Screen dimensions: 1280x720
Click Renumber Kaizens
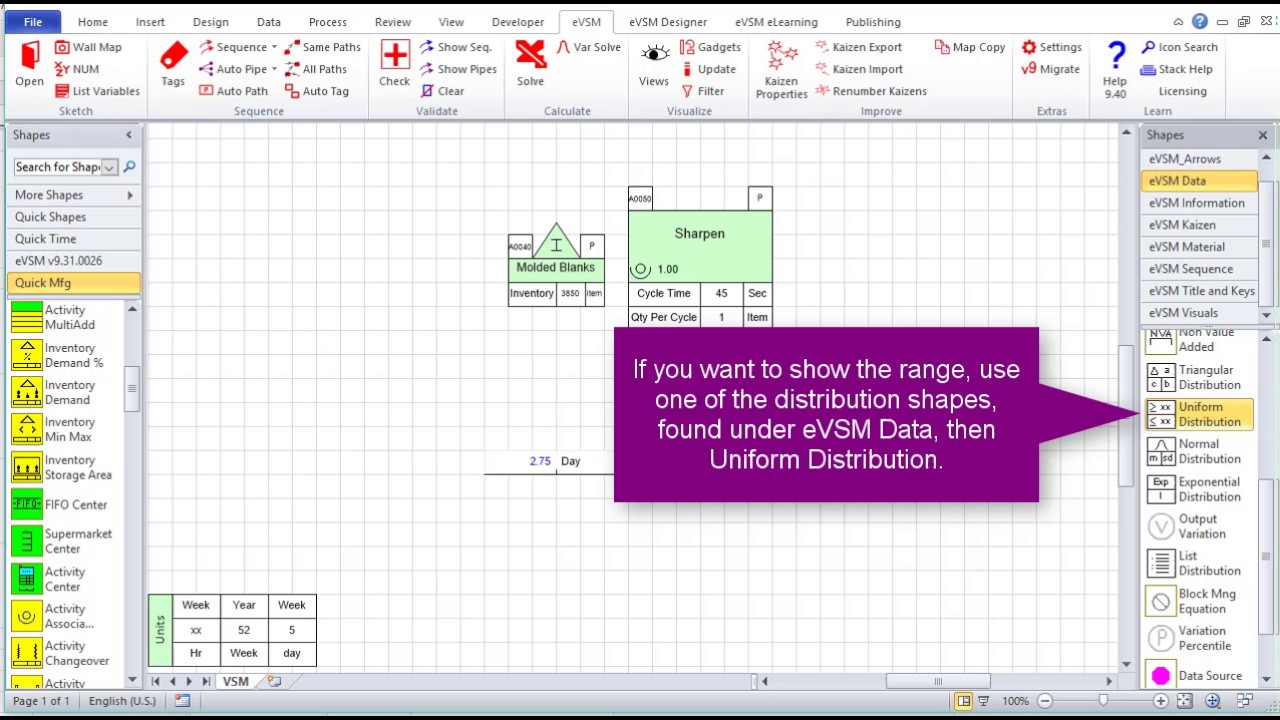coord(870,91)
